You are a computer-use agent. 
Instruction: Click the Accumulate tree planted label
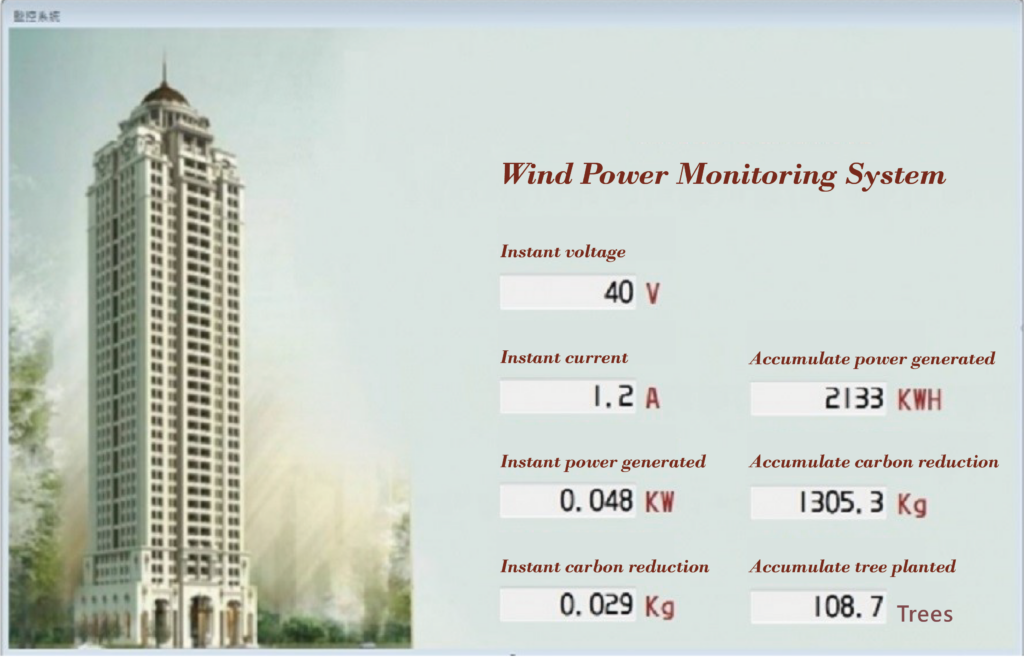coord(853,567)
